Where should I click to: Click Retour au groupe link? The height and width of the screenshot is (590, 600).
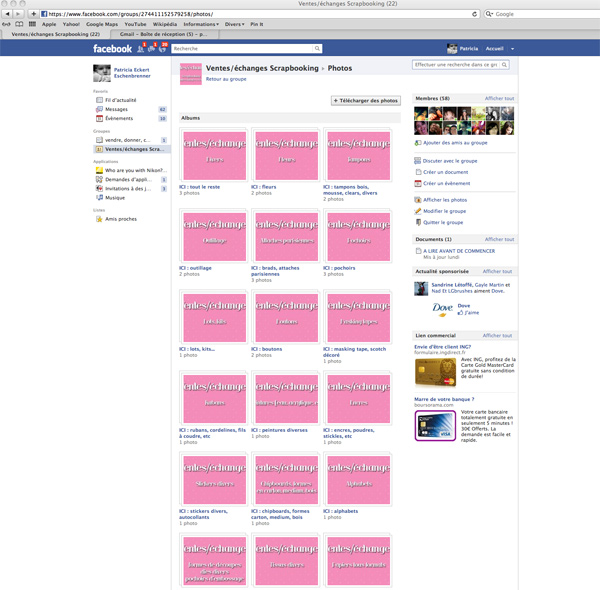point(226,79)
